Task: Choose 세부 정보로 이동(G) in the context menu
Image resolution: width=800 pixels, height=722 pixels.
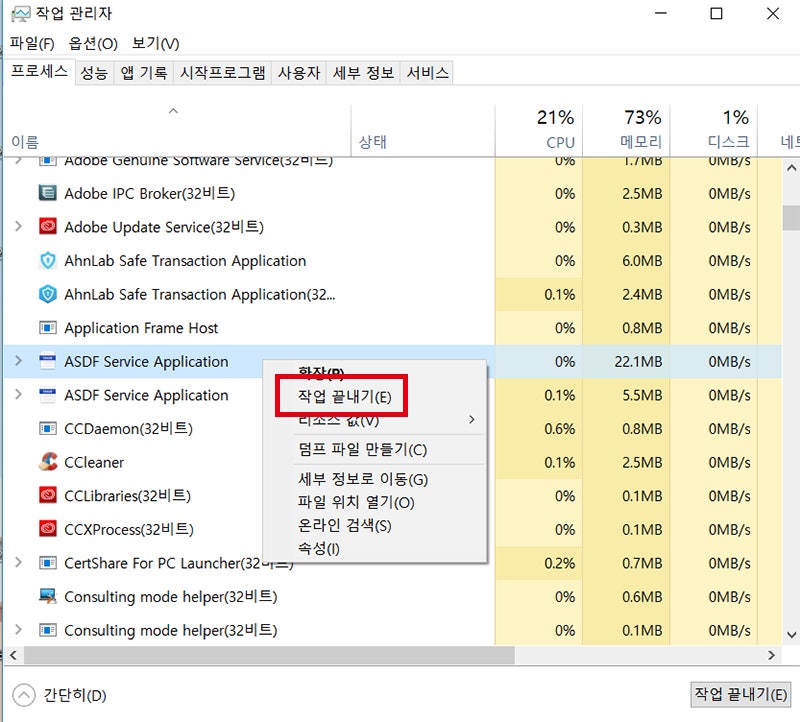Action: click(x=363, y=479)
